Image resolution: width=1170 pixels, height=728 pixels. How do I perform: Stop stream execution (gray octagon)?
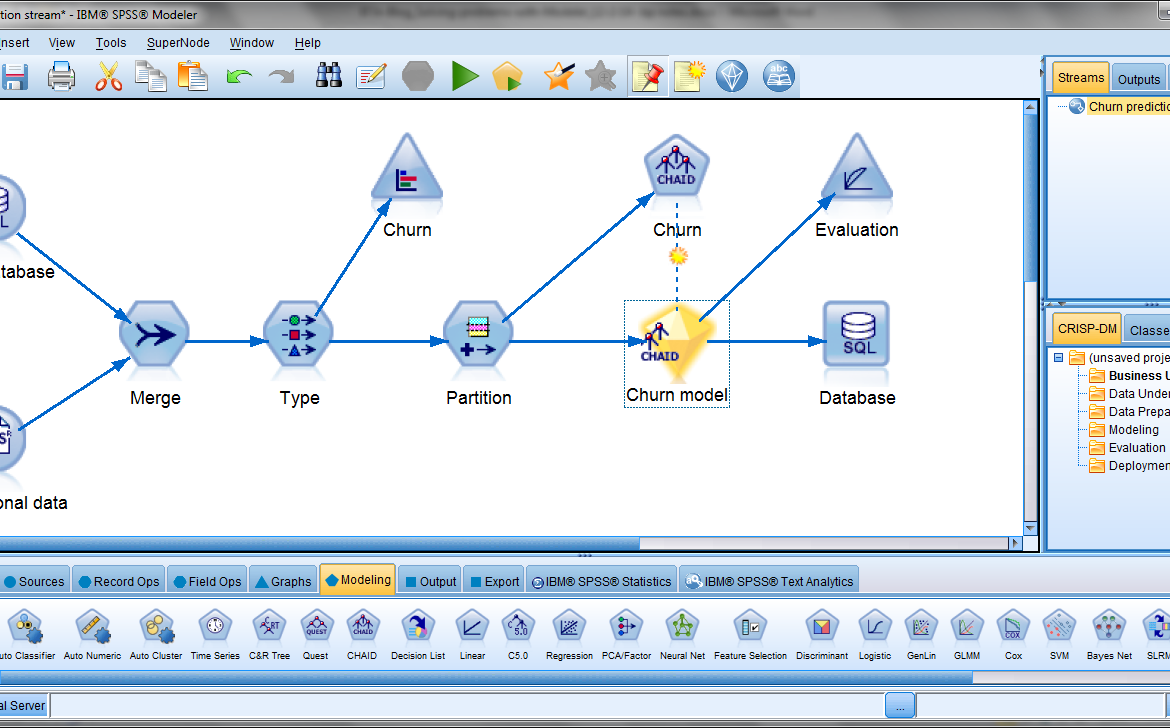418,76
